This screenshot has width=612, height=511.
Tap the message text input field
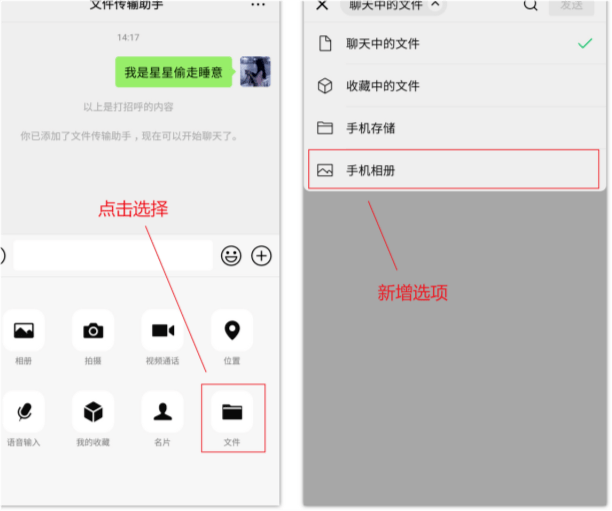113,256
